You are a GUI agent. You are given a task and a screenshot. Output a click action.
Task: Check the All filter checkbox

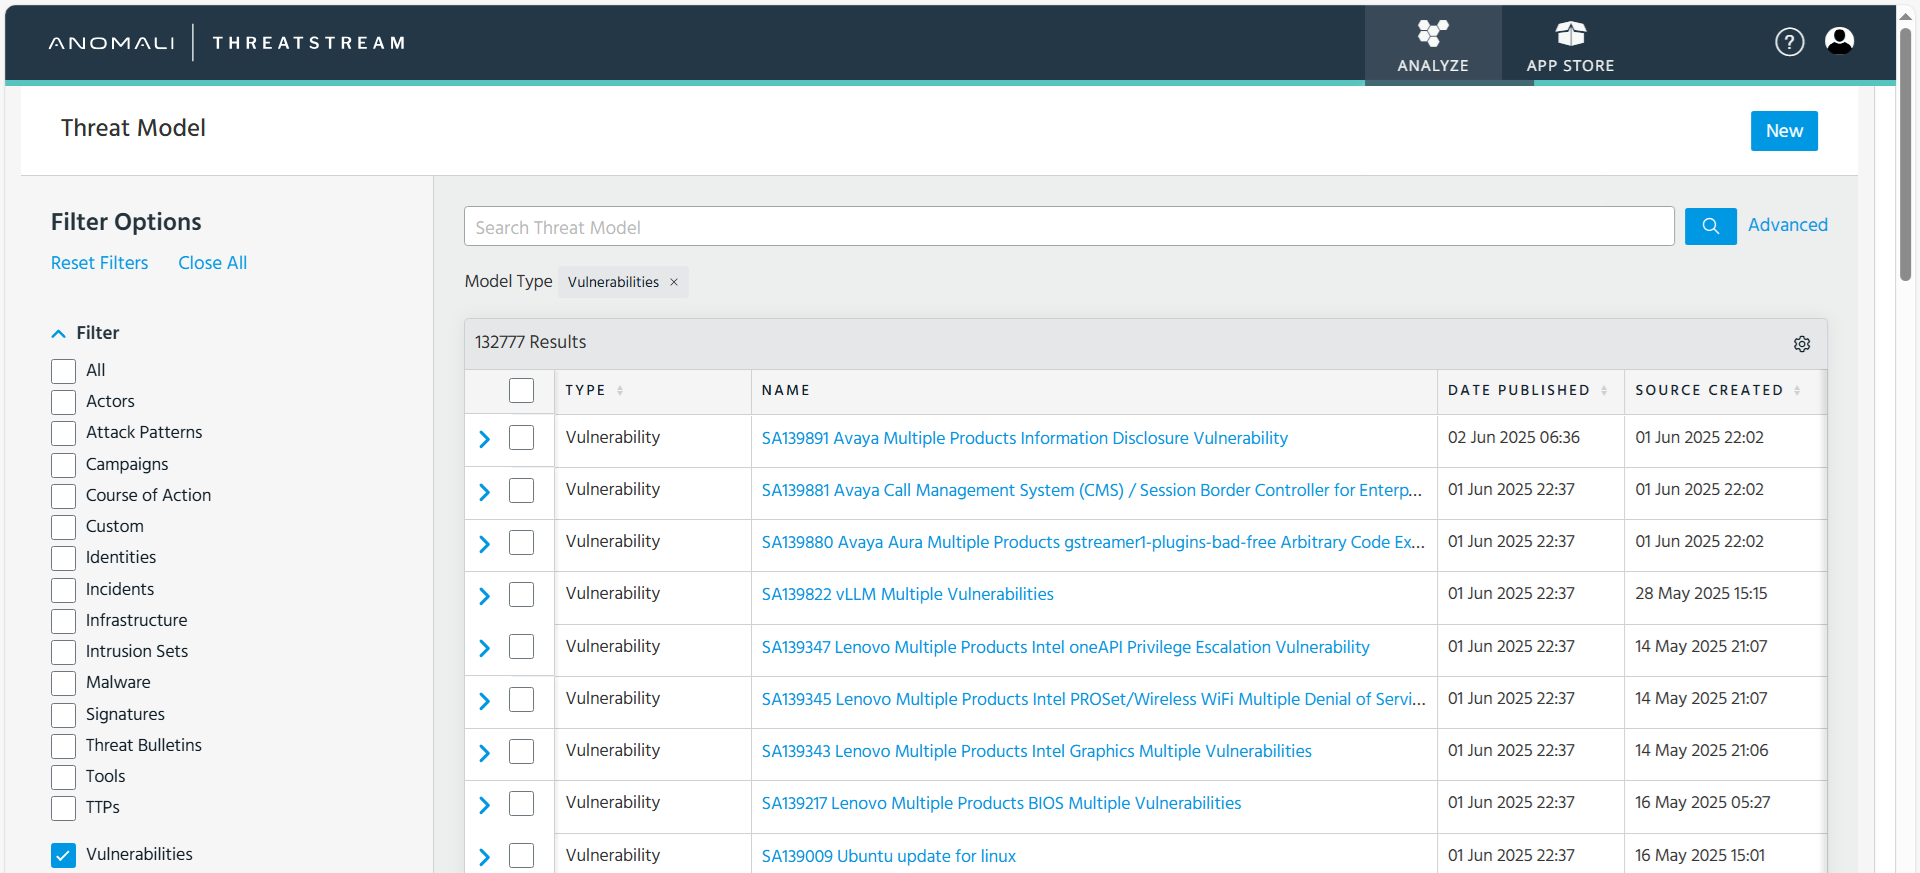point(63,371)
